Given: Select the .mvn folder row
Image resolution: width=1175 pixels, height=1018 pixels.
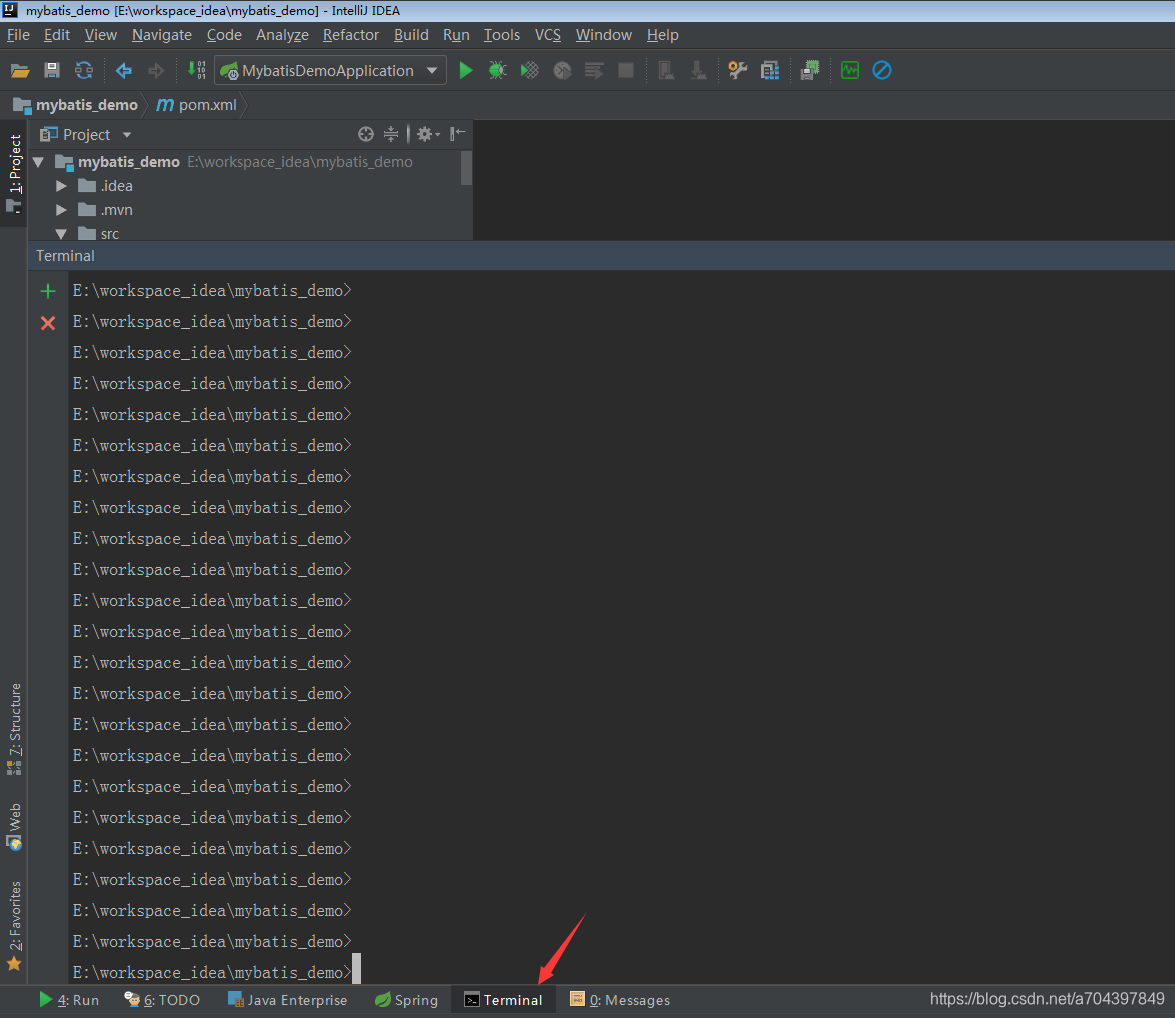Looking at the screenshot, I should (x=250, y=210).
